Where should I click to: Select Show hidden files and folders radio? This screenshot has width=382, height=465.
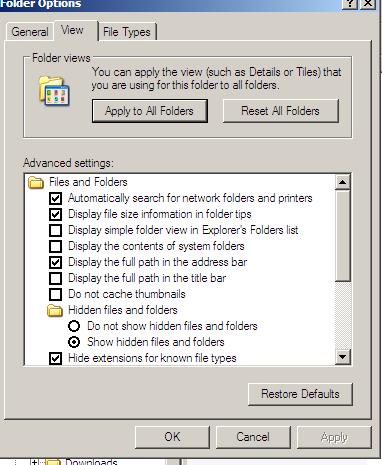pos(74,342)
